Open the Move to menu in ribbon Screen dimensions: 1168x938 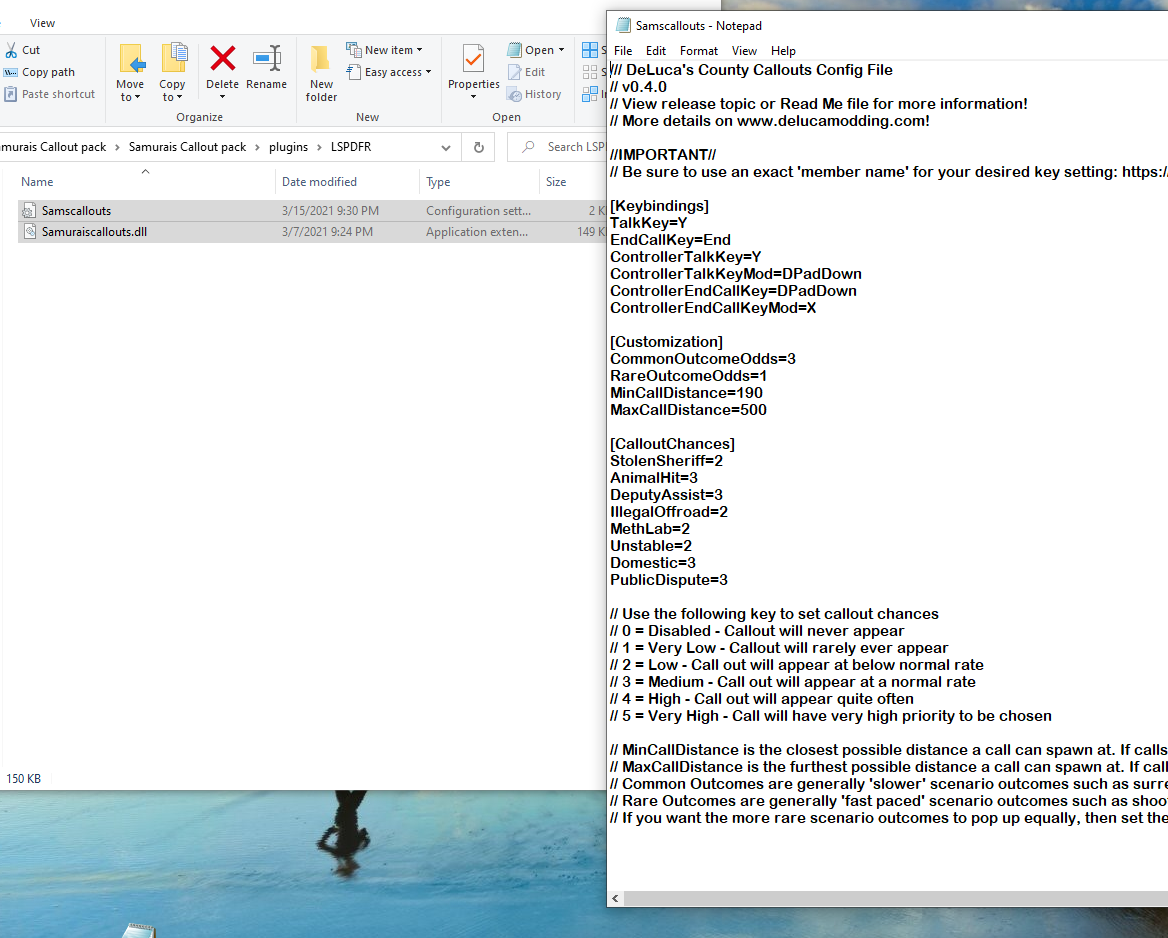click(x=130, y=72)
